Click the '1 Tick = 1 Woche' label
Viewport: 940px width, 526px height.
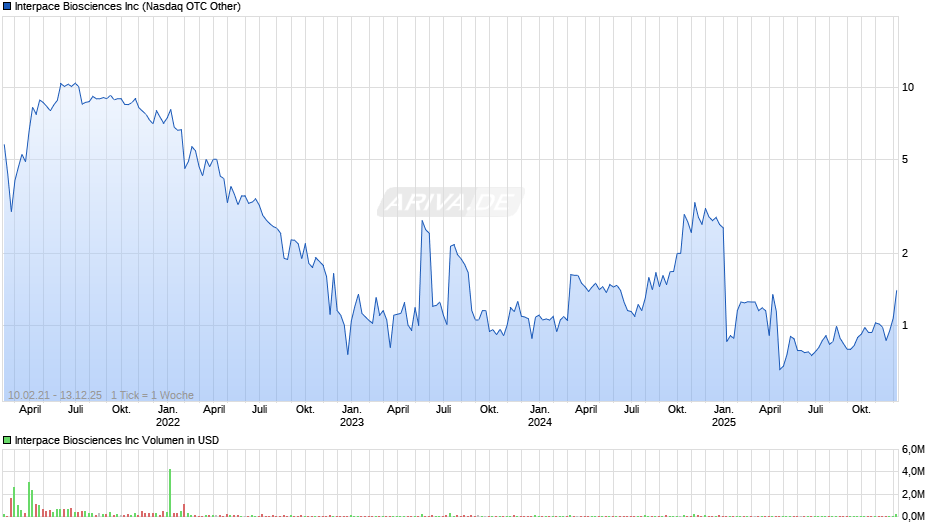152,395
